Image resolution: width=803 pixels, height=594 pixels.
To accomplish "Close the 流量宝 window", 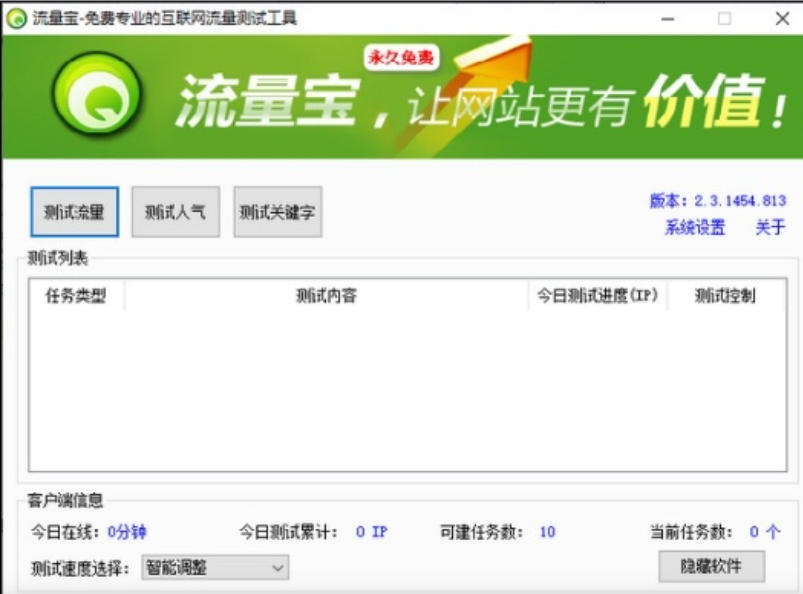I will click(781, 18).
